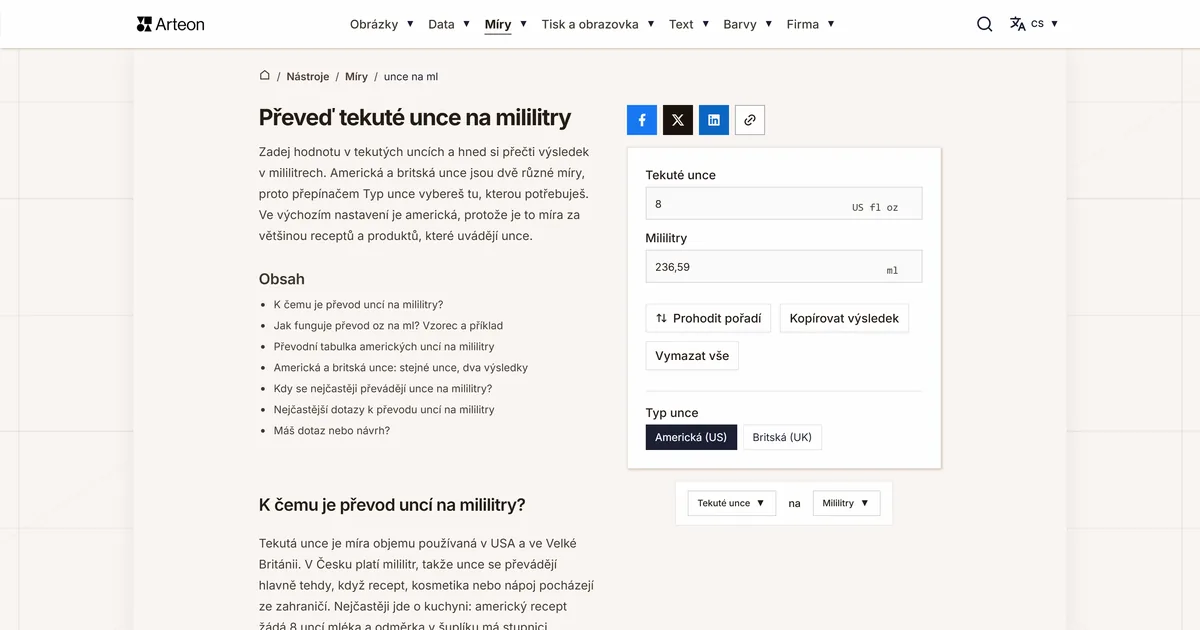
Task: Open the Mililitry target unit dropdown
Action: (846, 503)
